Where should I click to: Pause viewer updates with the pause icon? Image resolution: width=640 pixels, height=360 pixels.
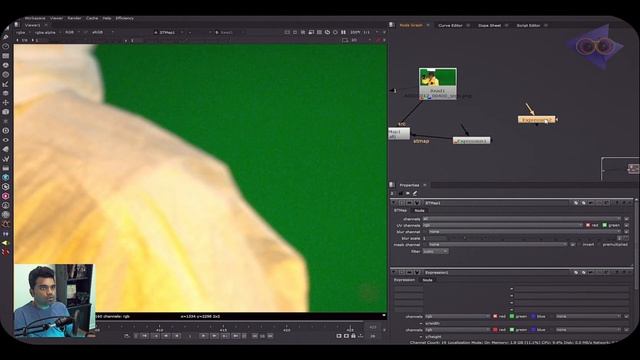(x=343, y=32)
